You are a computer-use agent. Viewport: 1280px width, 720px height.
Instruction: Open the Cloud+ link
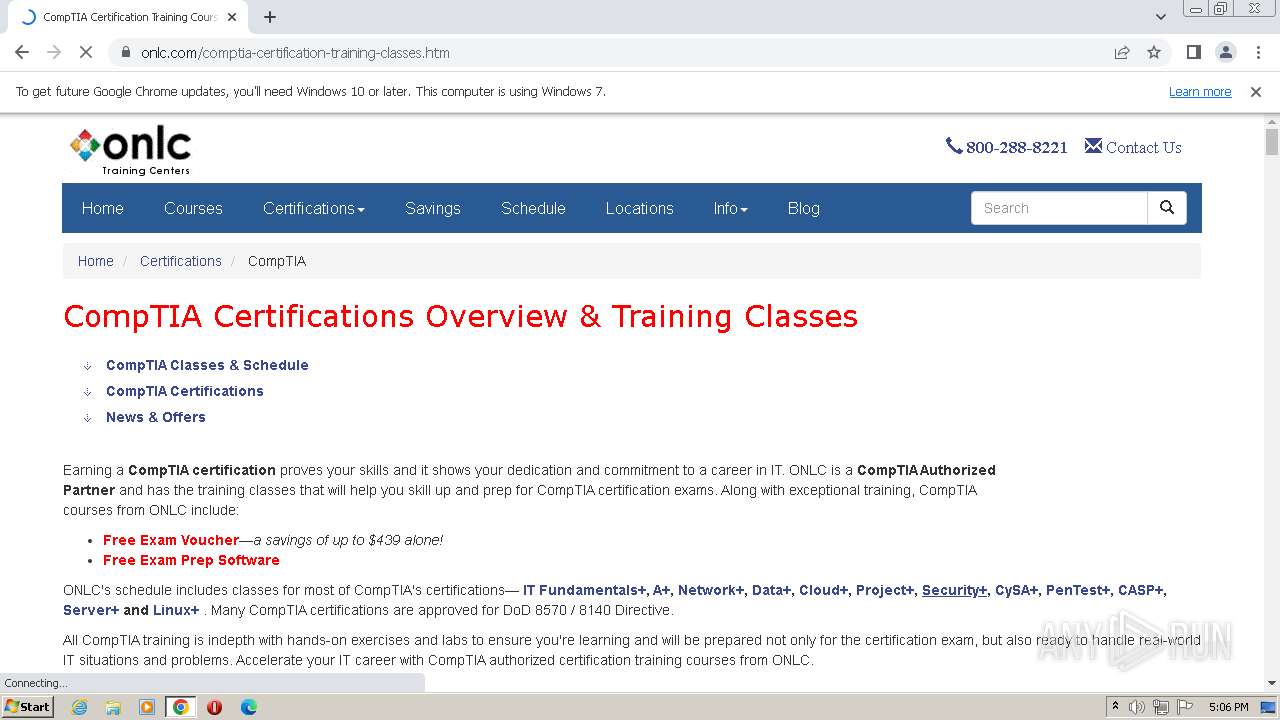(823, 590)
